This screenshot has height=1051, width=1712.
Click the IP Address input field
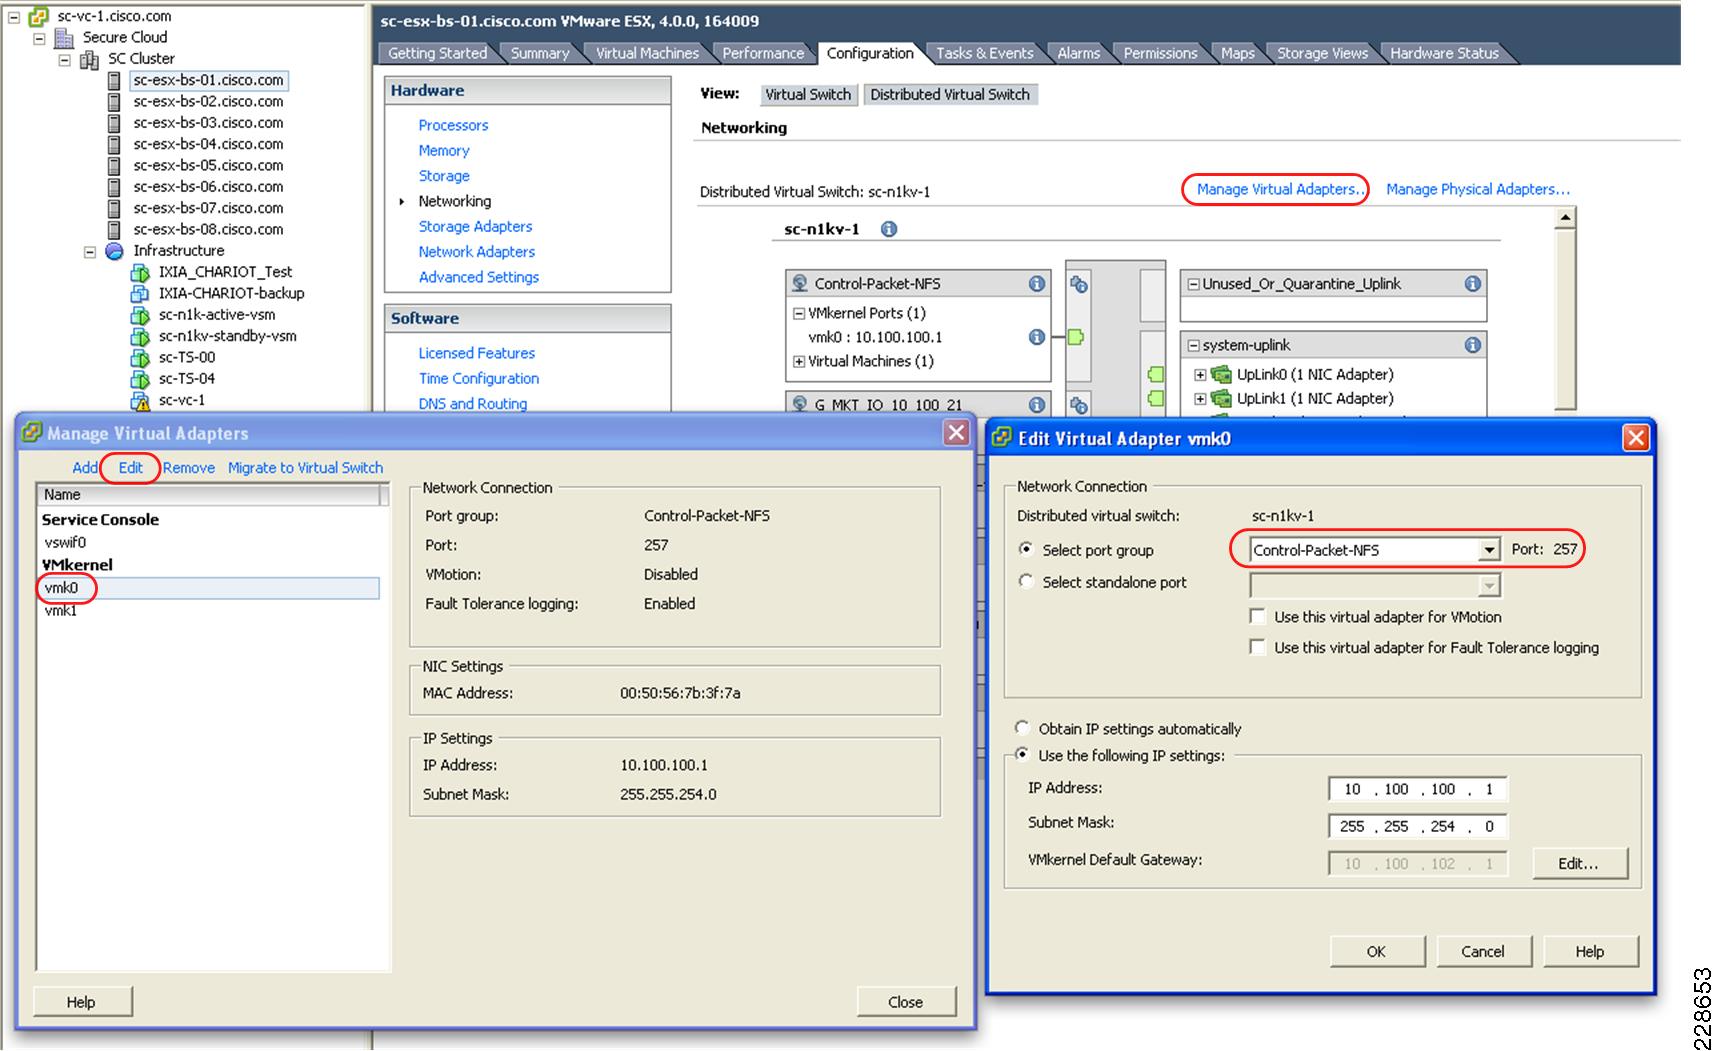pos(1418,789)
